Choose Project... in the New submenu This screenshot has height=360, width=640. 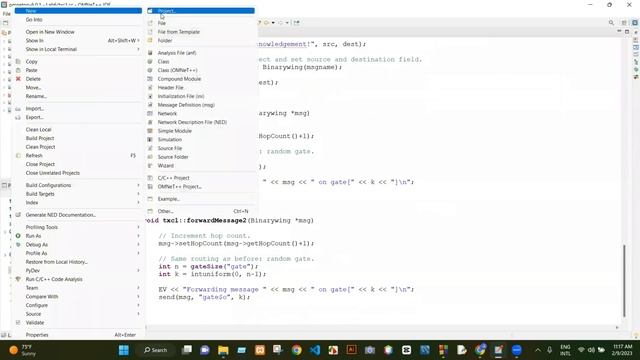[x=200, y=11]
